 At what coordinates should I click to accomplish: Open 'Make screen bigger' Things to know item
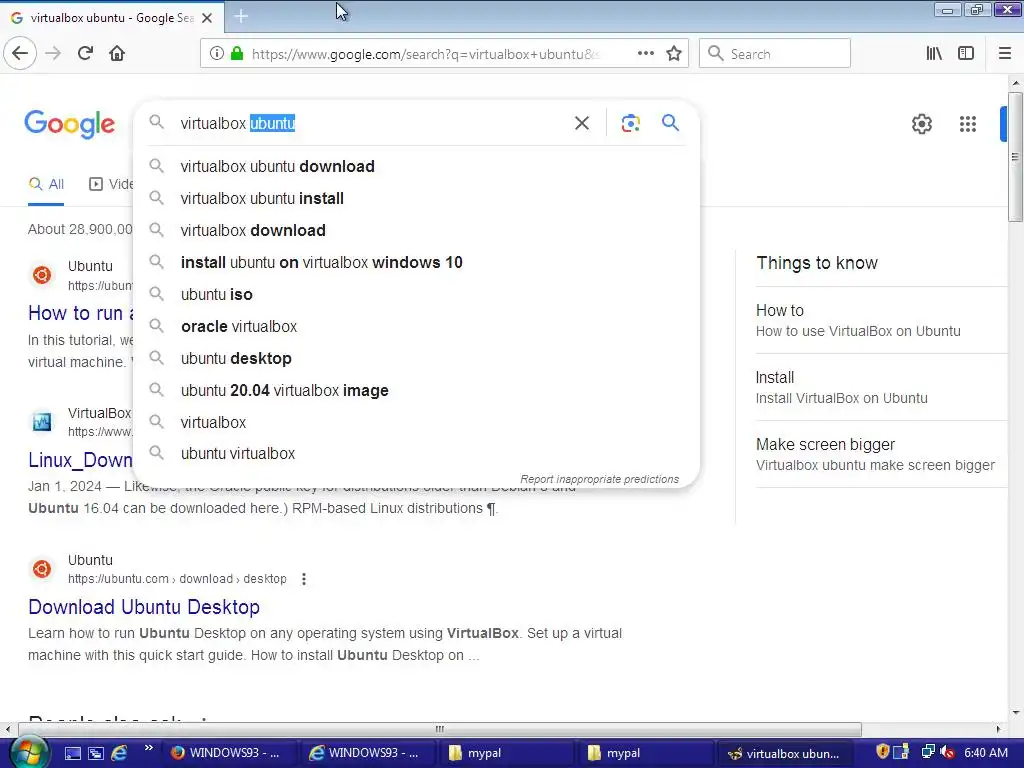tap(875, 455)
